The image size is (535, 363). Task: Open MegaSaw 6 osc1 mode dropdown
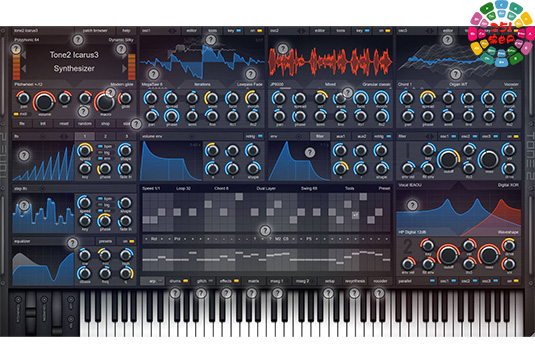pyautogui.click(x=152, y=84)
